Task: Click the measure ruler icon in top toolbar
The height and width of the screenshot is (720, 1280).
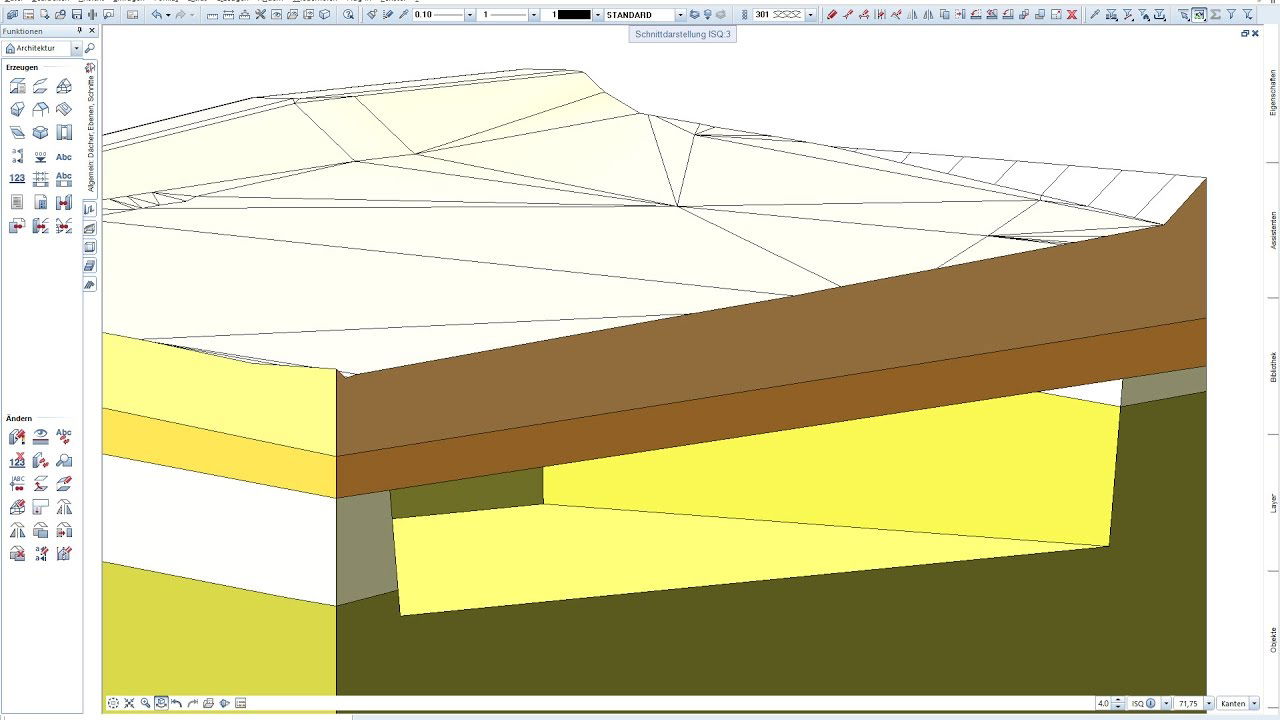Action: click(212, 15)
